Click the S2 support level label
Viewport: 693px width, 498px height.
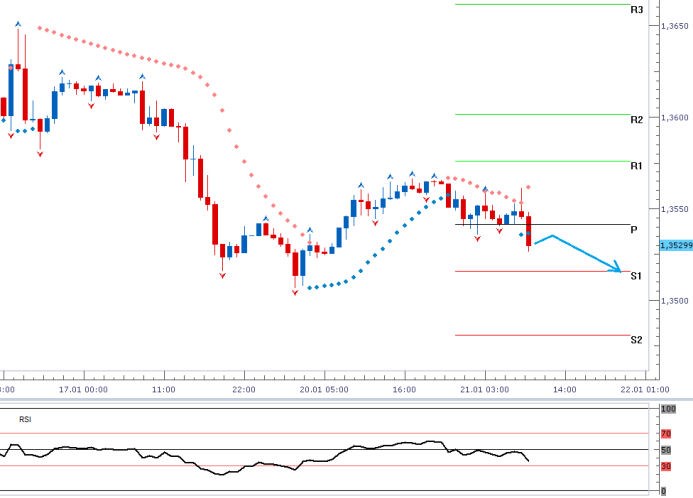point(636,340)
